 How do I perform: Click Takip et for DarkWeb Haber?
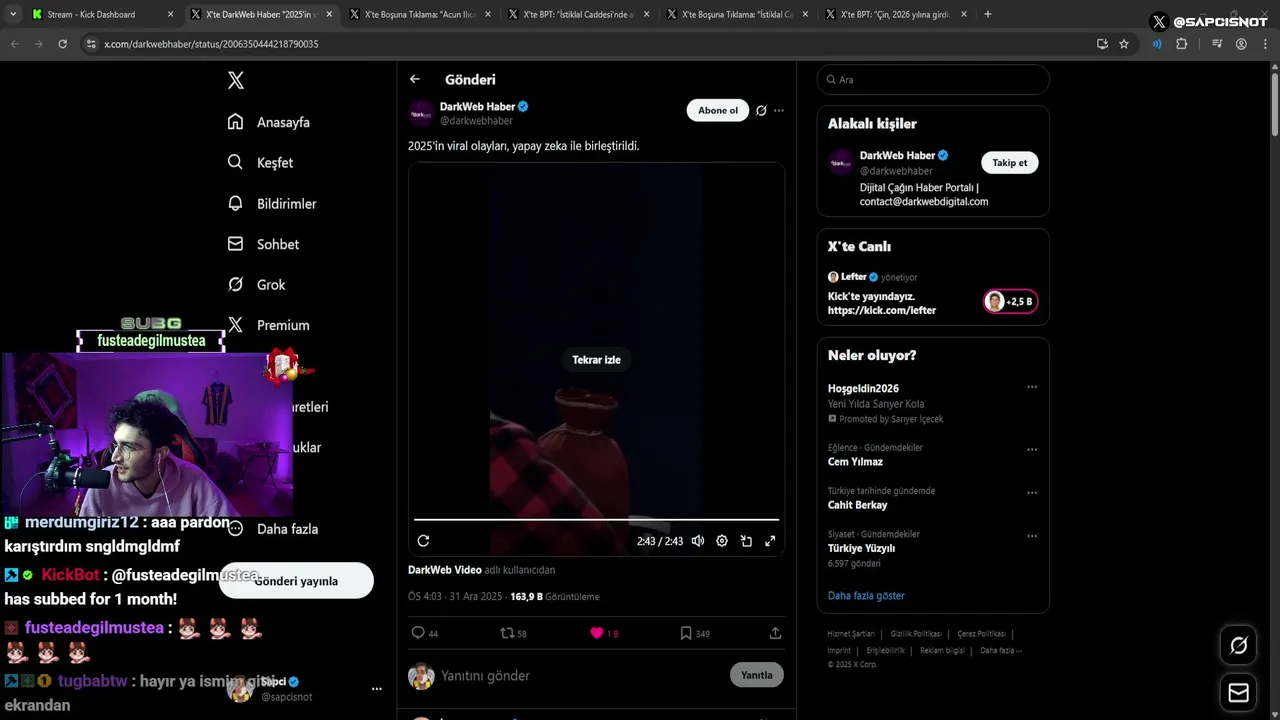1009,163
